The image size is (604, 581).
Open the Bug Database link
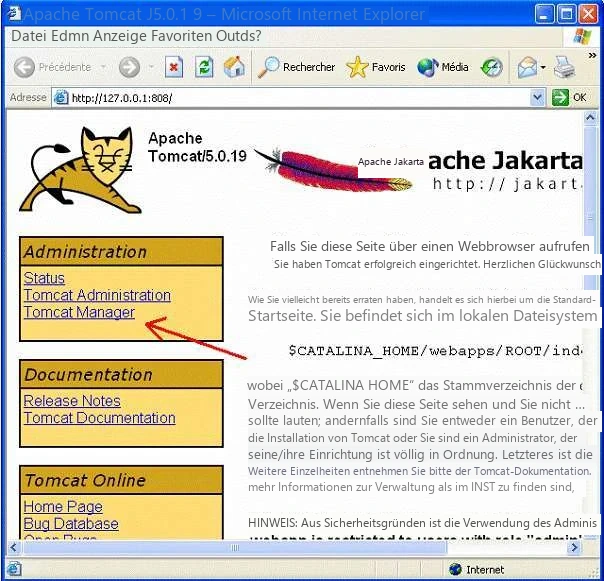point(71,524)
